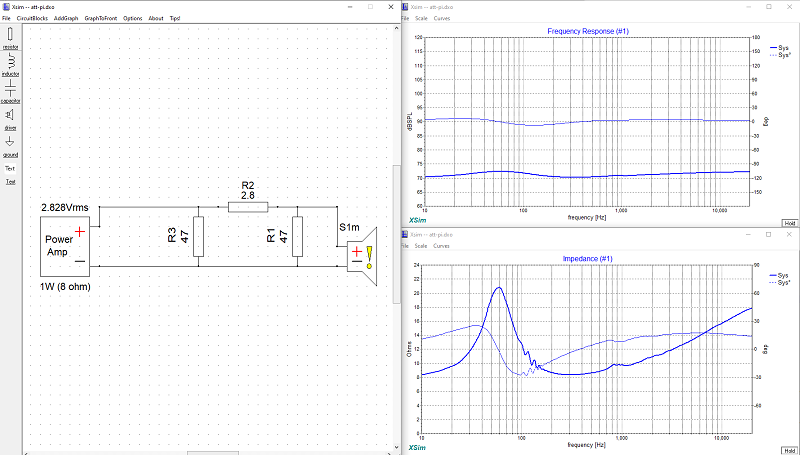Click the Impedance (#1) title
Viewport: 800px width, 455px height.
[x=587, y=259]
